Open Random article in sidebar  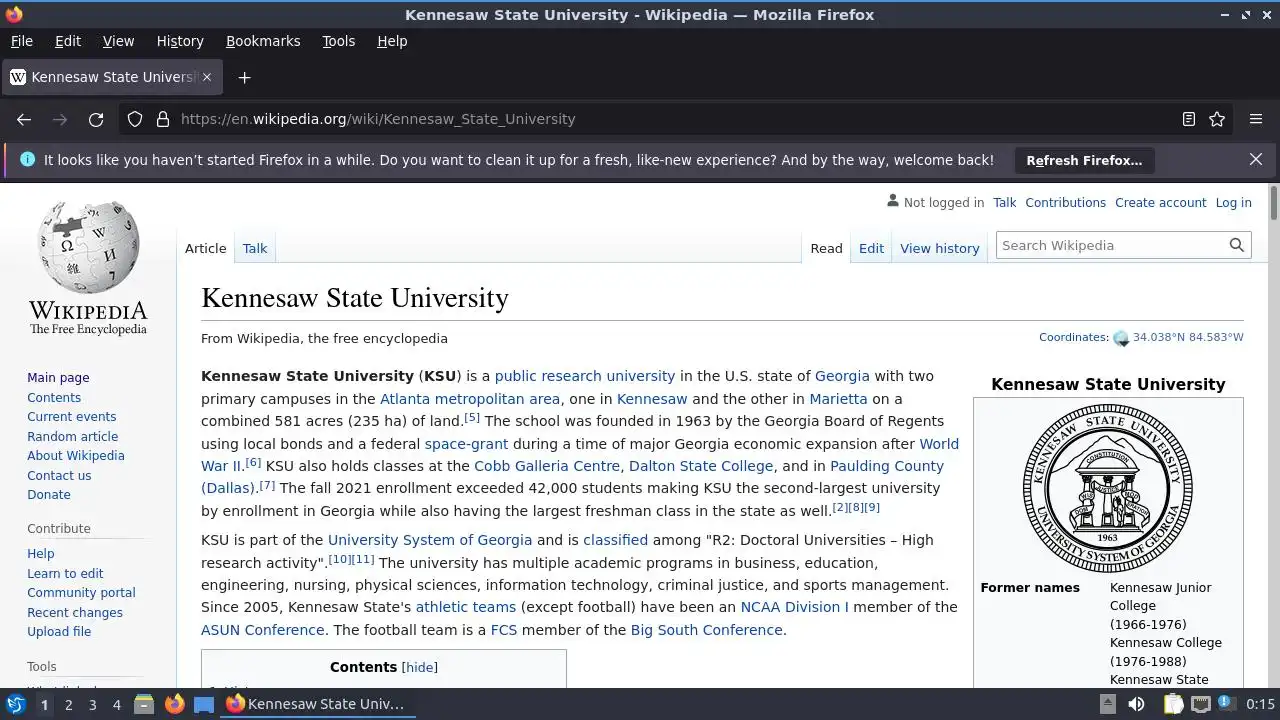tap(72, 436)
